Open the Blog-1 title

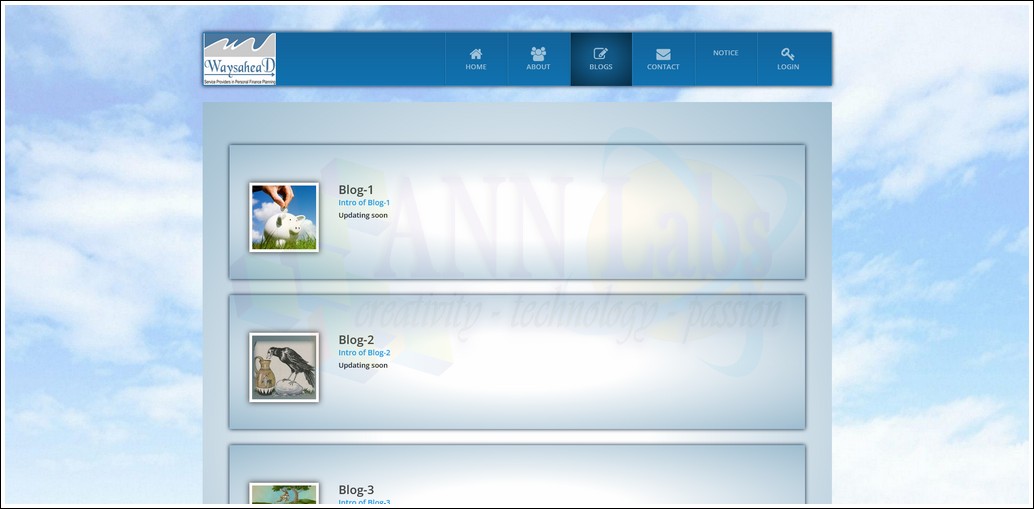click(x=356, y=190)
